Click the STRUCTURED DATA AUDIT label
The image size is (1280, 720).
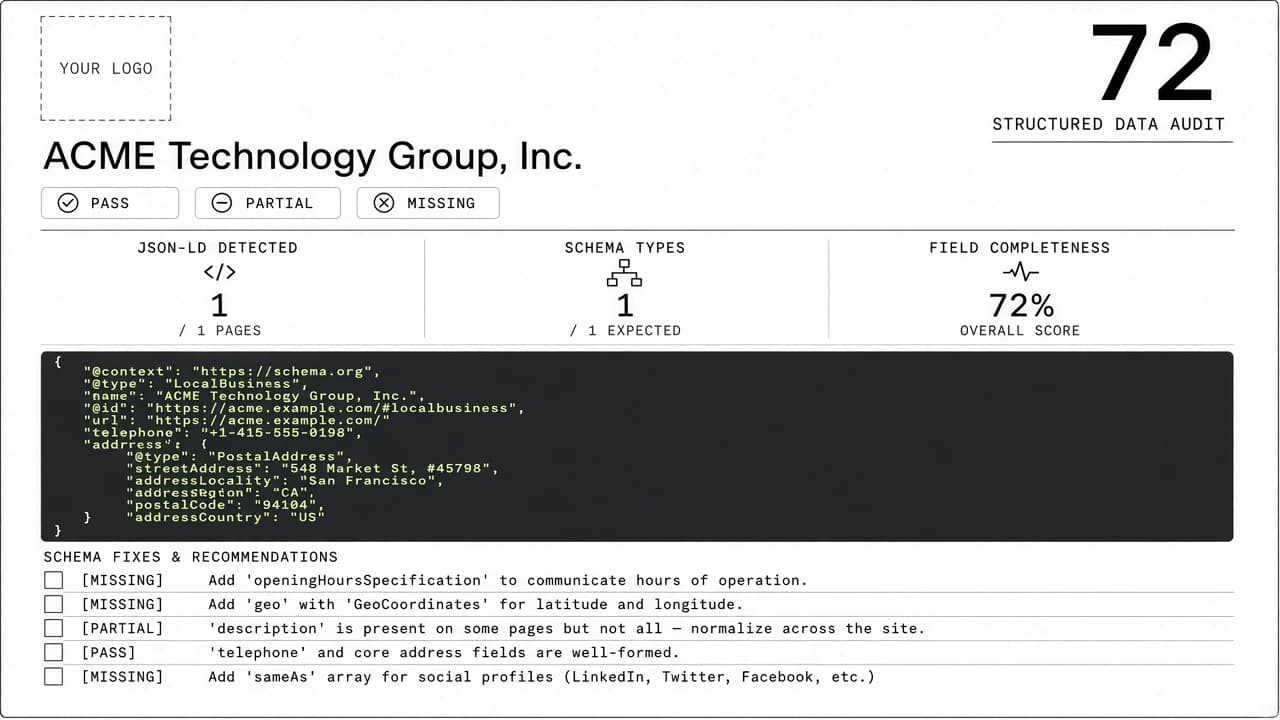point(1108,124)
